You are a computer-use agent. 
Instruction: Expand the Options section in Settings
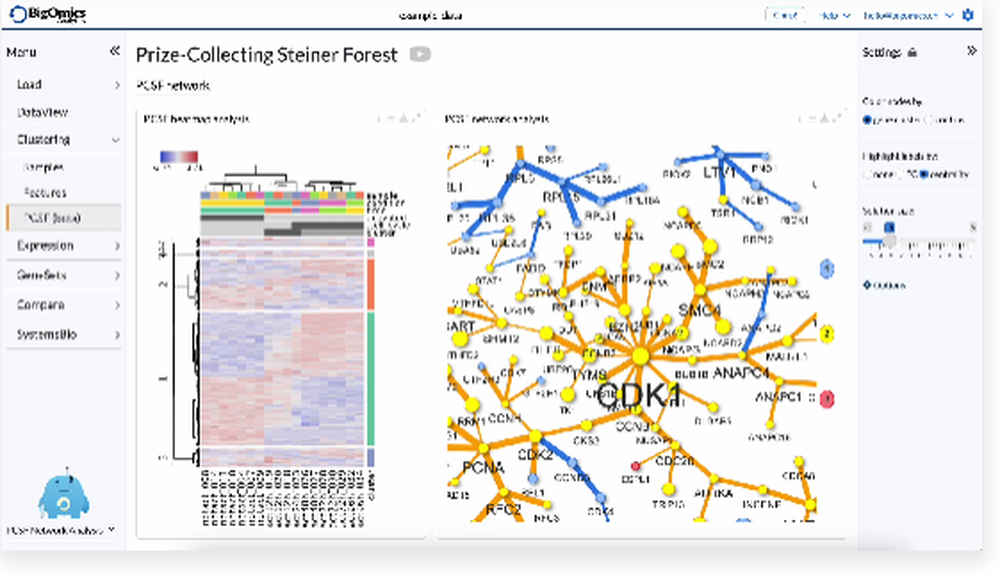coord(885,282)
